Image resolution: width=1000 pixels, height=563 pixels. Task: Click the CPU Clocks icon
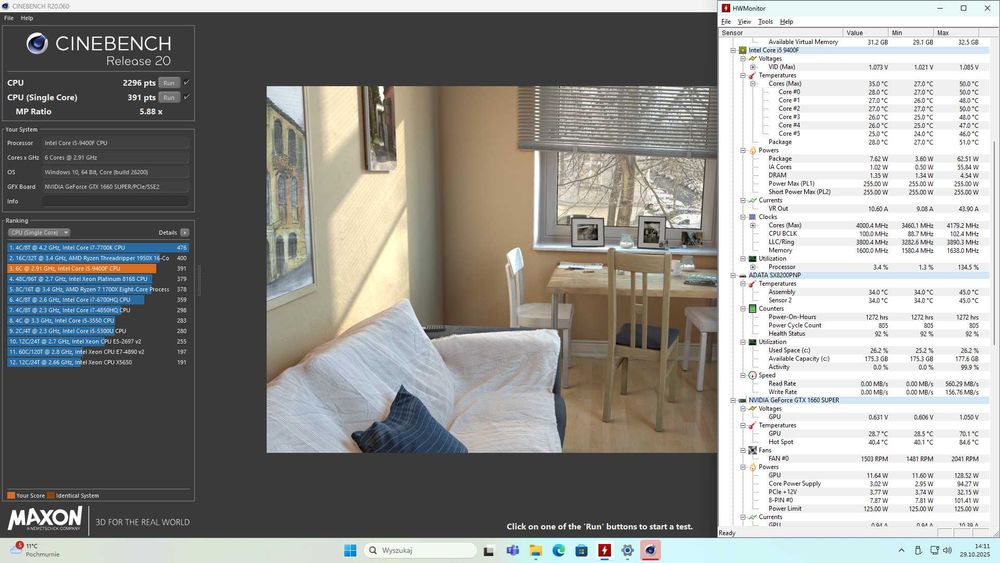(753, 217)
